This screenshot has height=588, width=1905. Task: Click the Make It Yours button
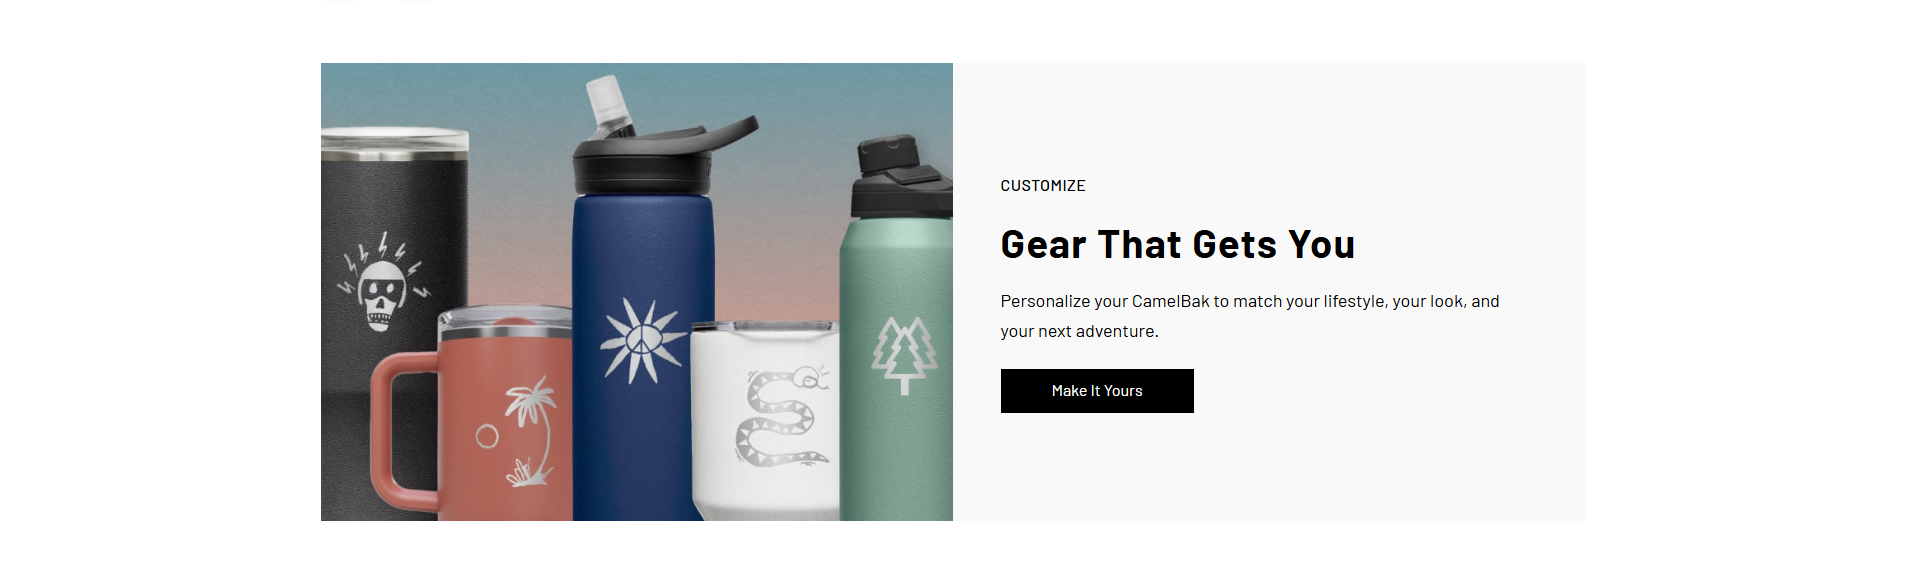[1097, 391]
